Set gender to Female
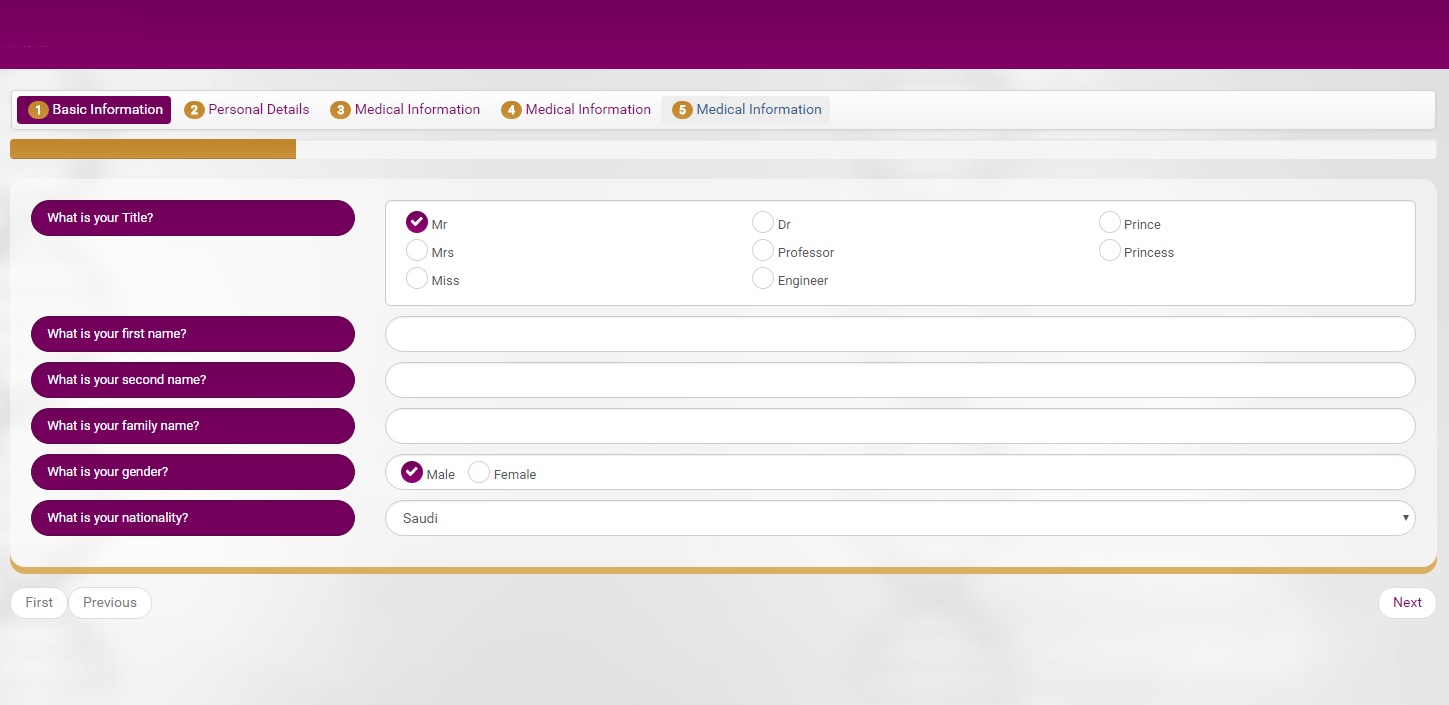Screen dimensions: 1449x705 pos(479,472)
